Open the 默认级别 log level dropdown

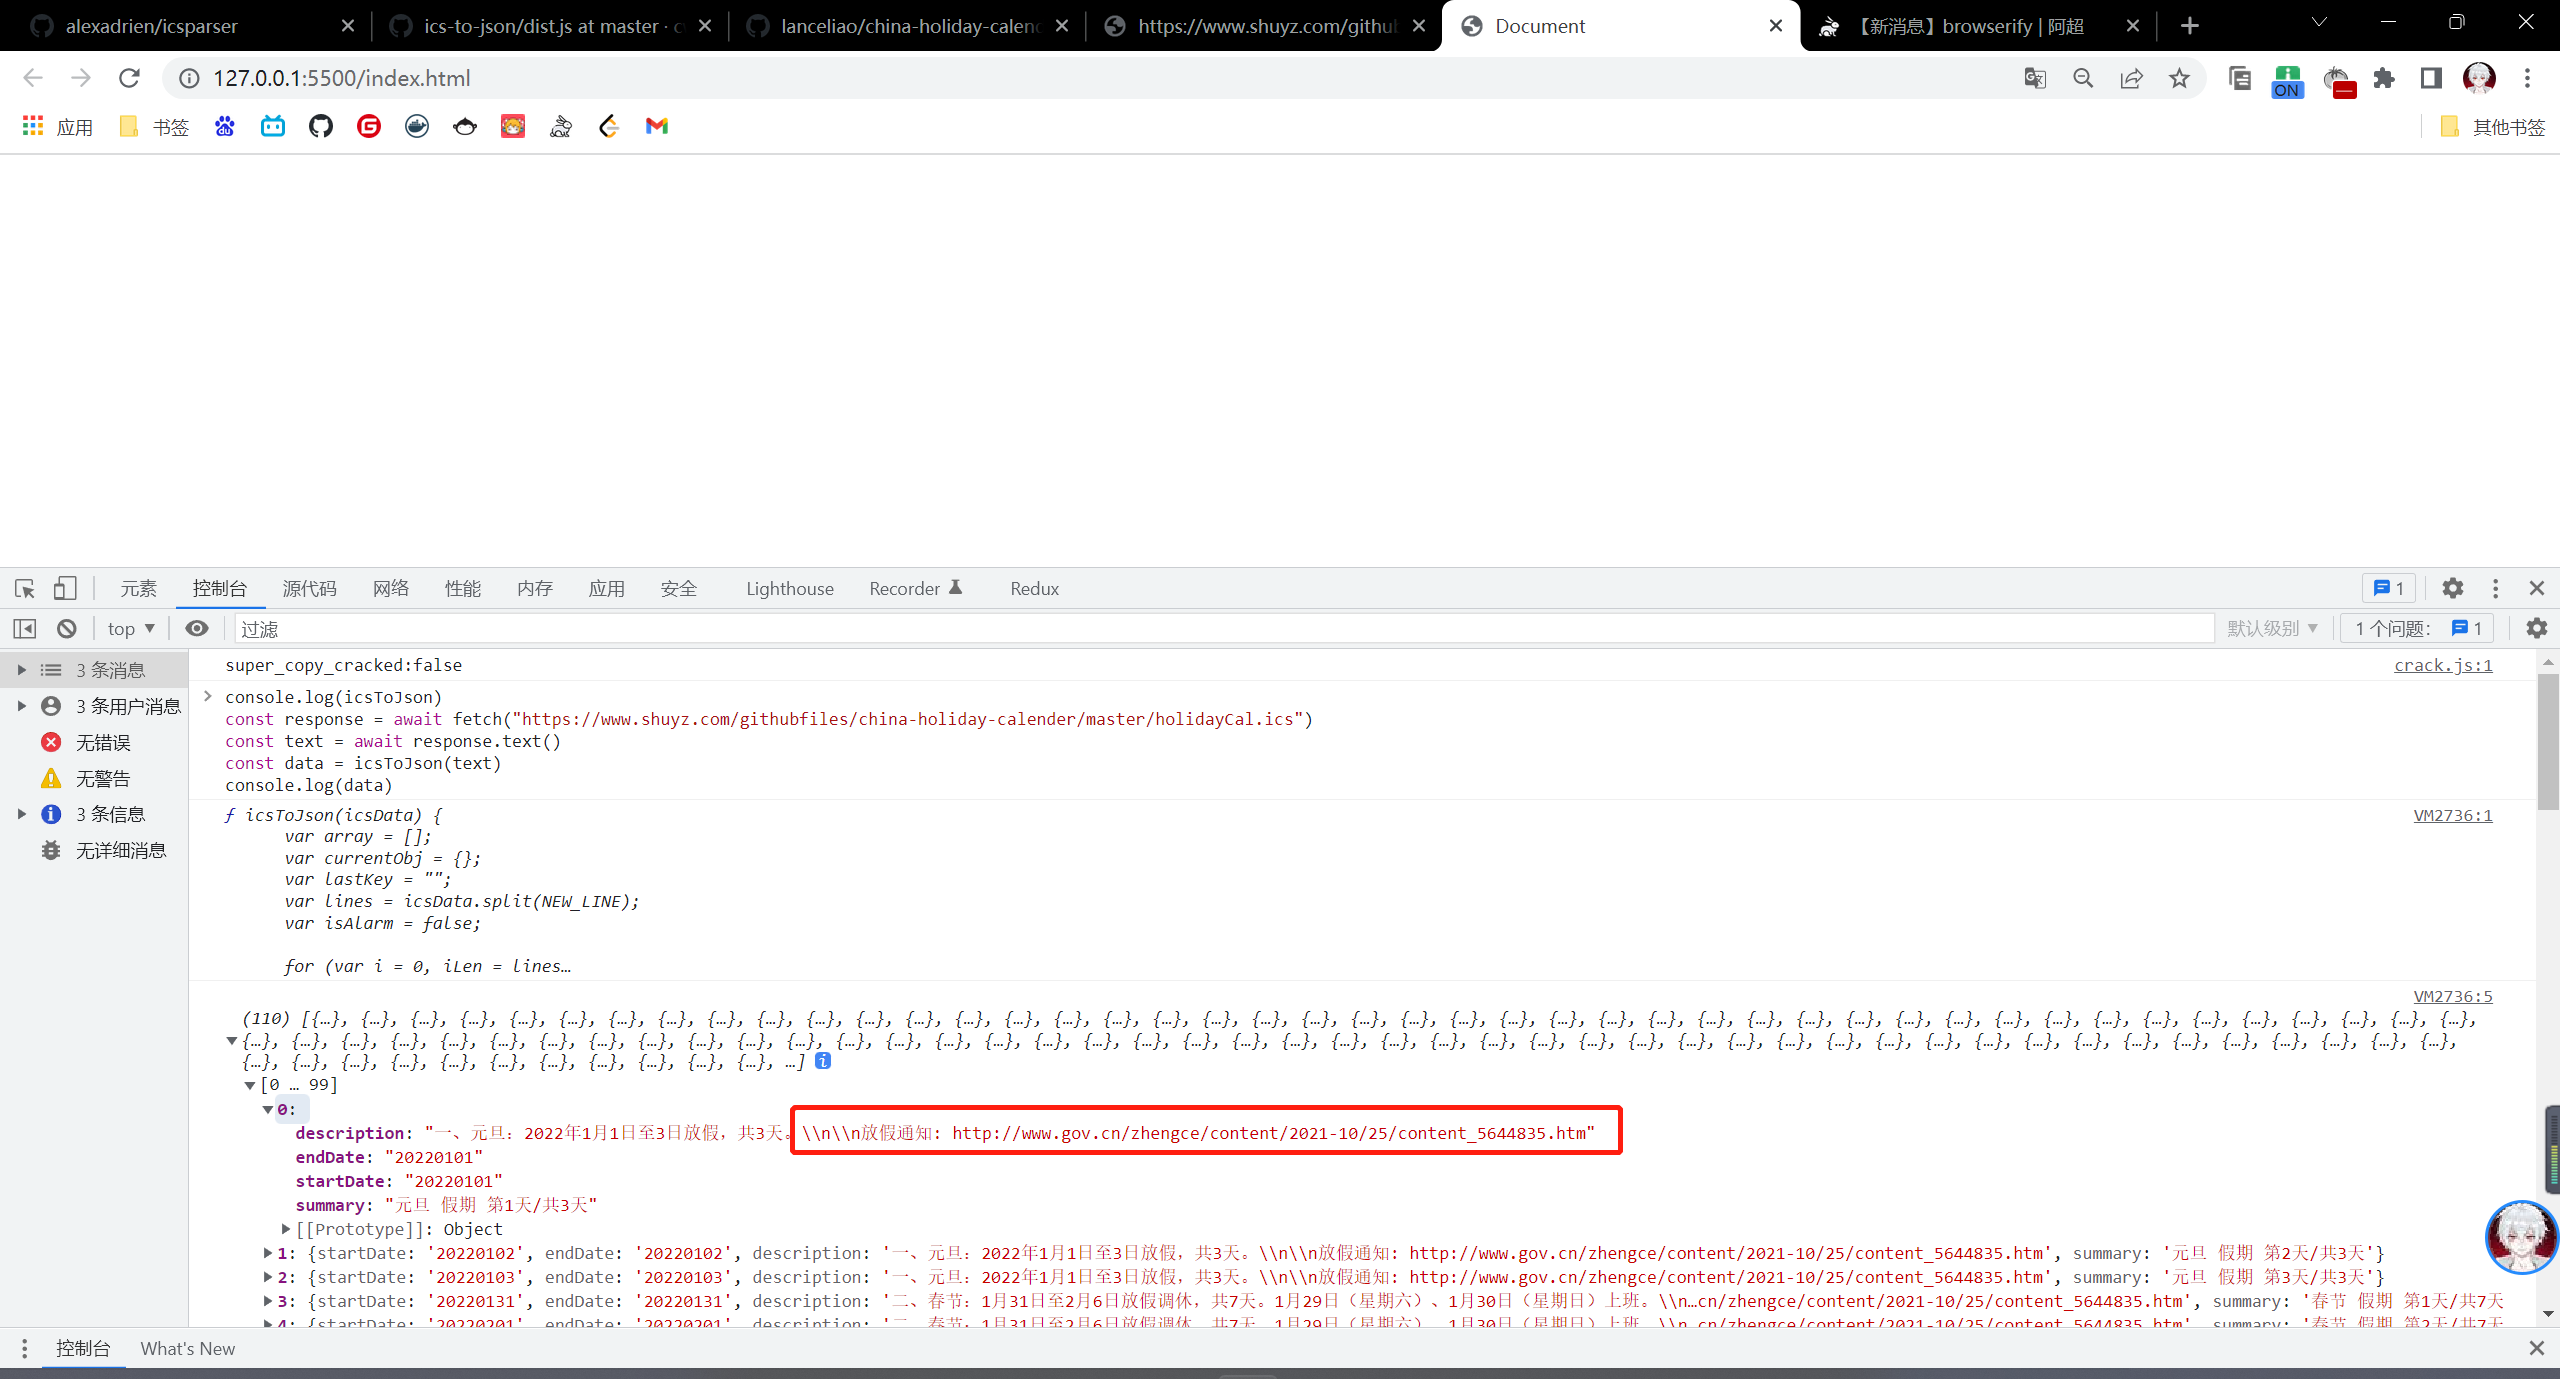[2272, 628]
